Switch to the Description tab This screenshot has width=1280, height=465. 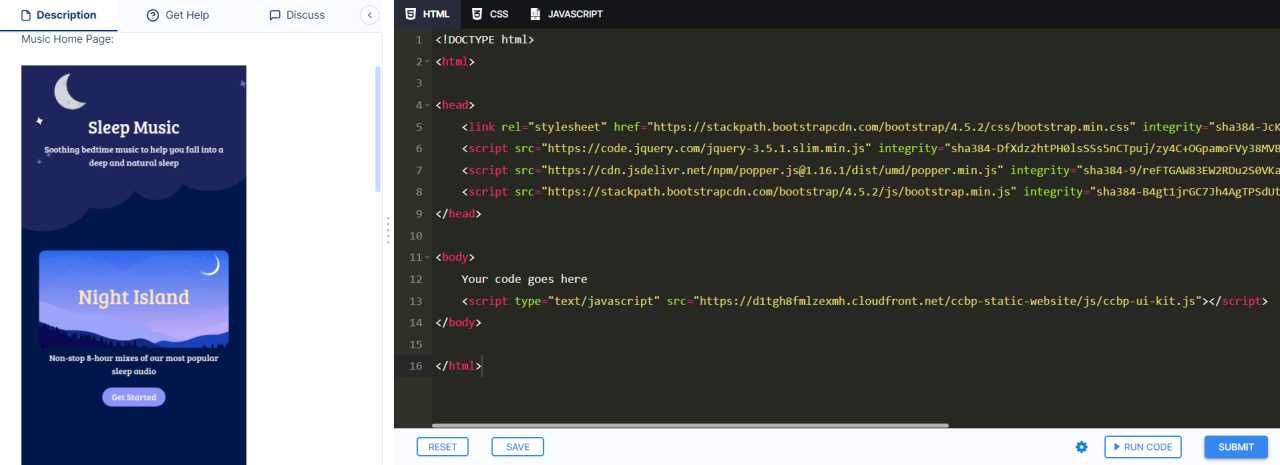(58, 15)
